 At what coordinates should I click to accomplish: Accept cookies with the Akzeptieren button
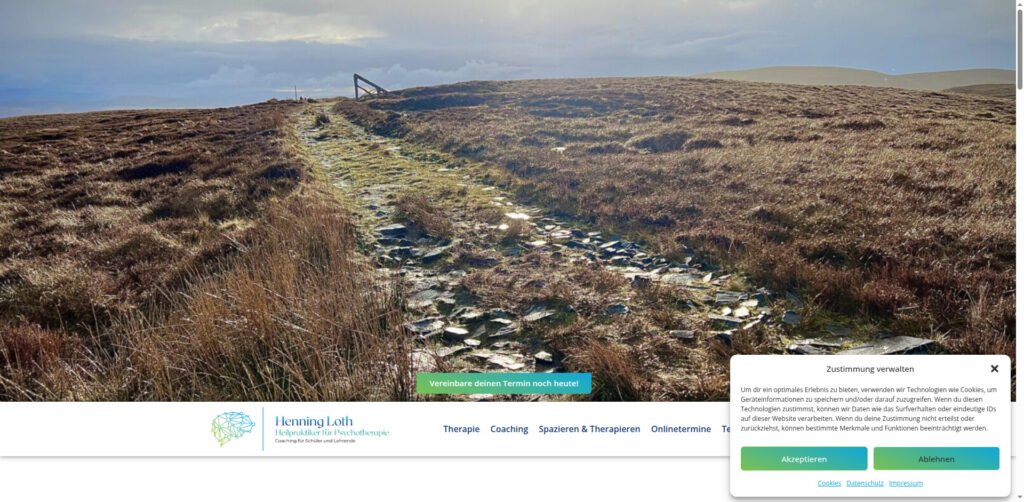pyautogui.click(x=804, y=459)
